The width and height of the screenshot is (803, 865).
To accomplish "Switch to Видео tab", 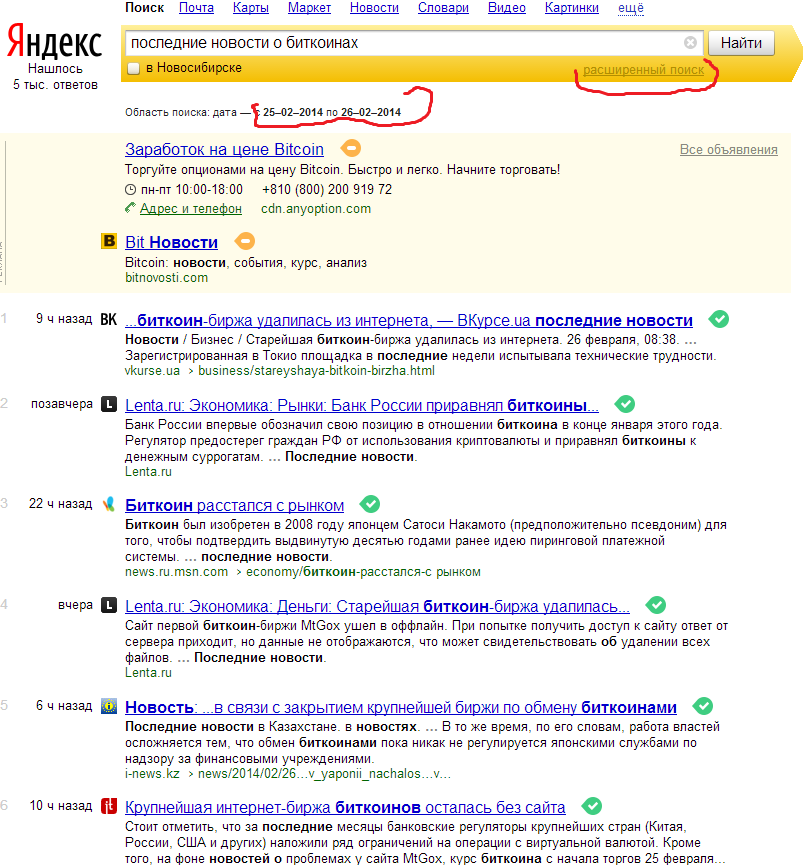I will click(506, 8).
